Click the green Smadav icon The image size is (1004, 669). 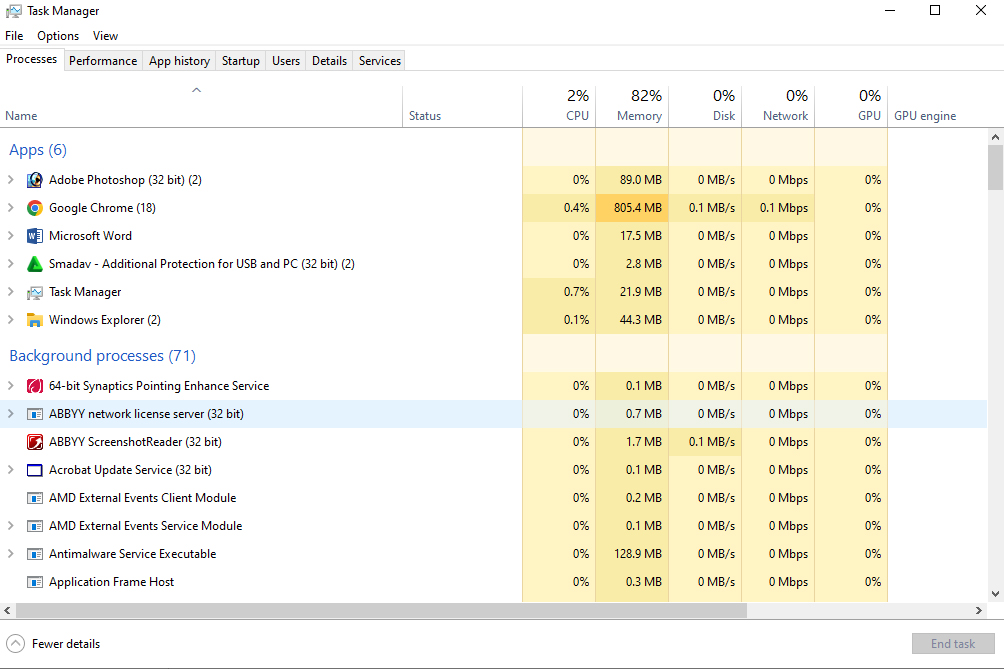coord(35,264)
